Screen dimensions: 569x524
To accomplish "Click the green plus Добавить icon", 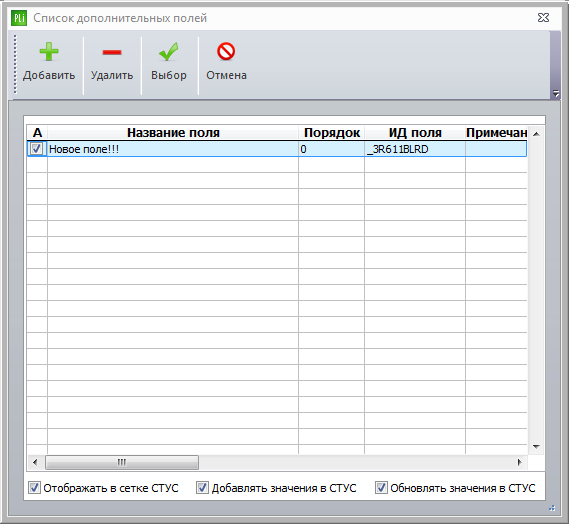I will click(x=49, y=52).
